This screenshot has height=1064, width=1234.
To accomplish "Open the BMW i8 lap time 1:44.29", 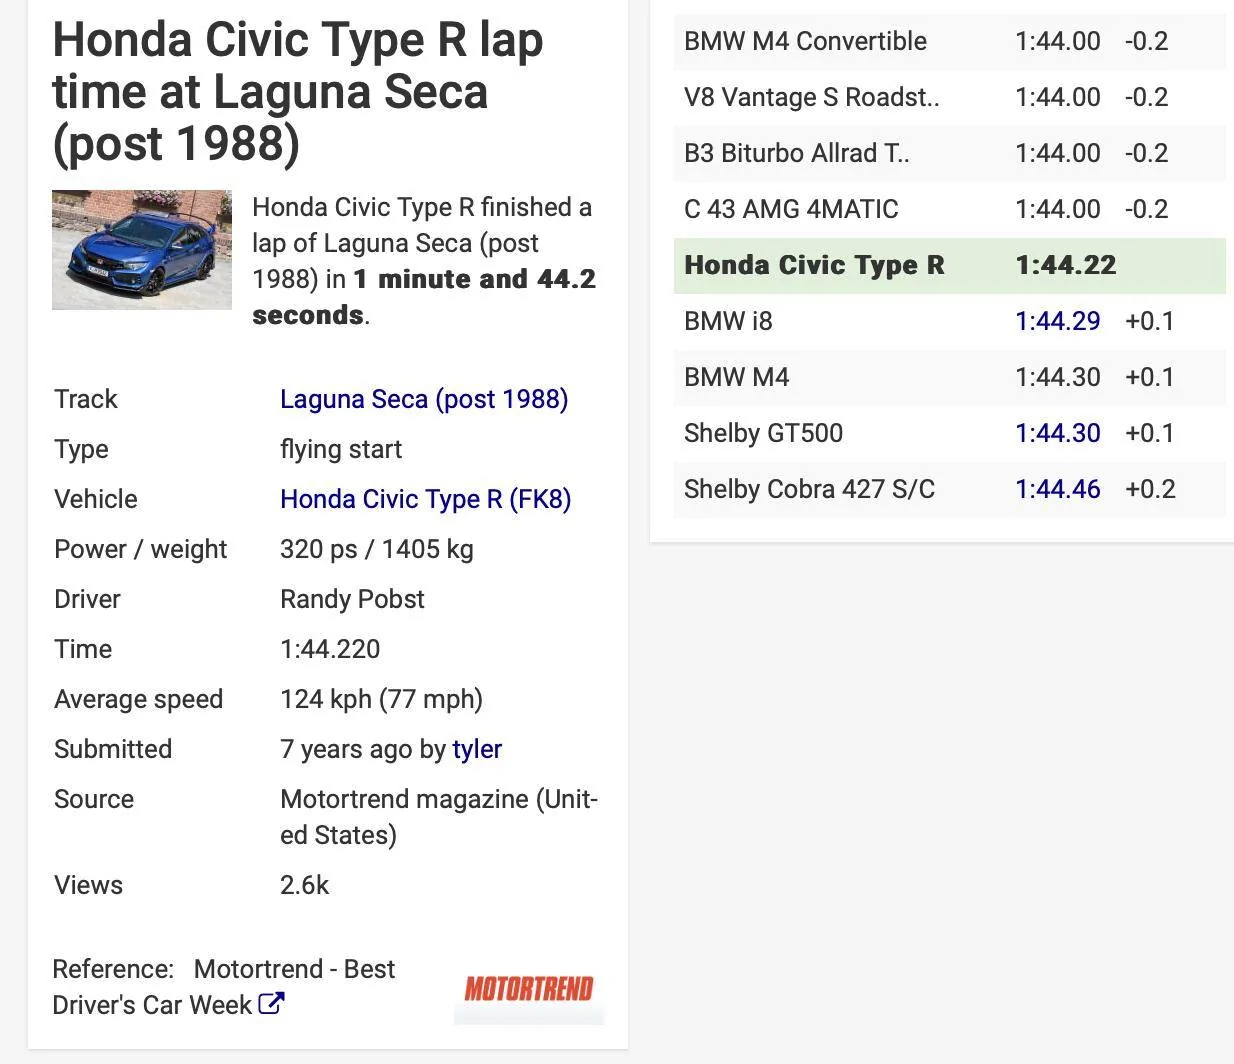I will 1058,321.
